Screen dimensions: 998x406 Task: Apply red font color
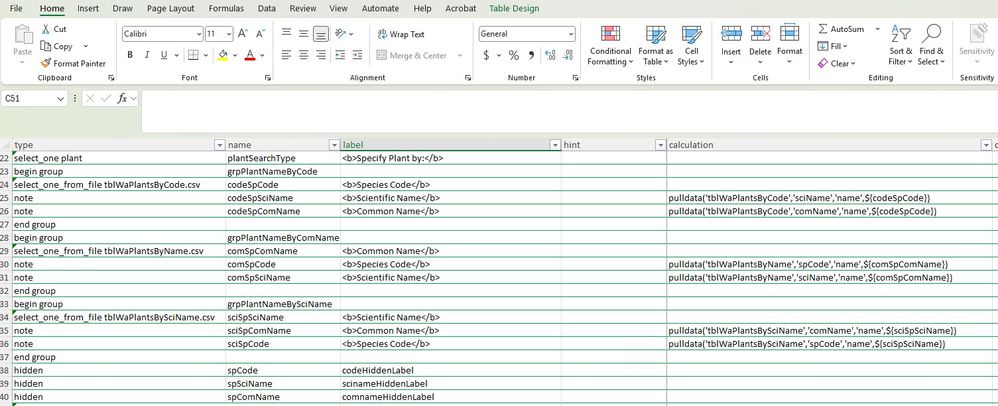(x=250, y=55)
